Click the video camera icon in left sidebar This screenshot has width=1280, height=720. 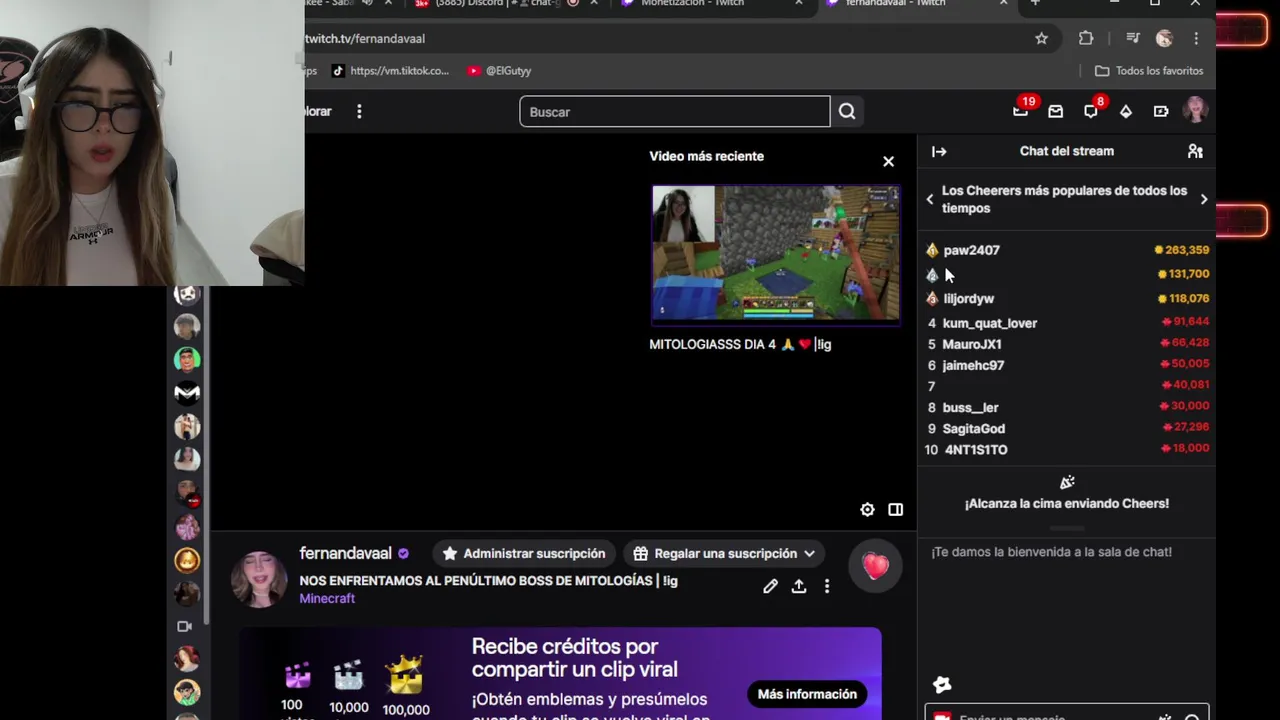tap(184, 626)
